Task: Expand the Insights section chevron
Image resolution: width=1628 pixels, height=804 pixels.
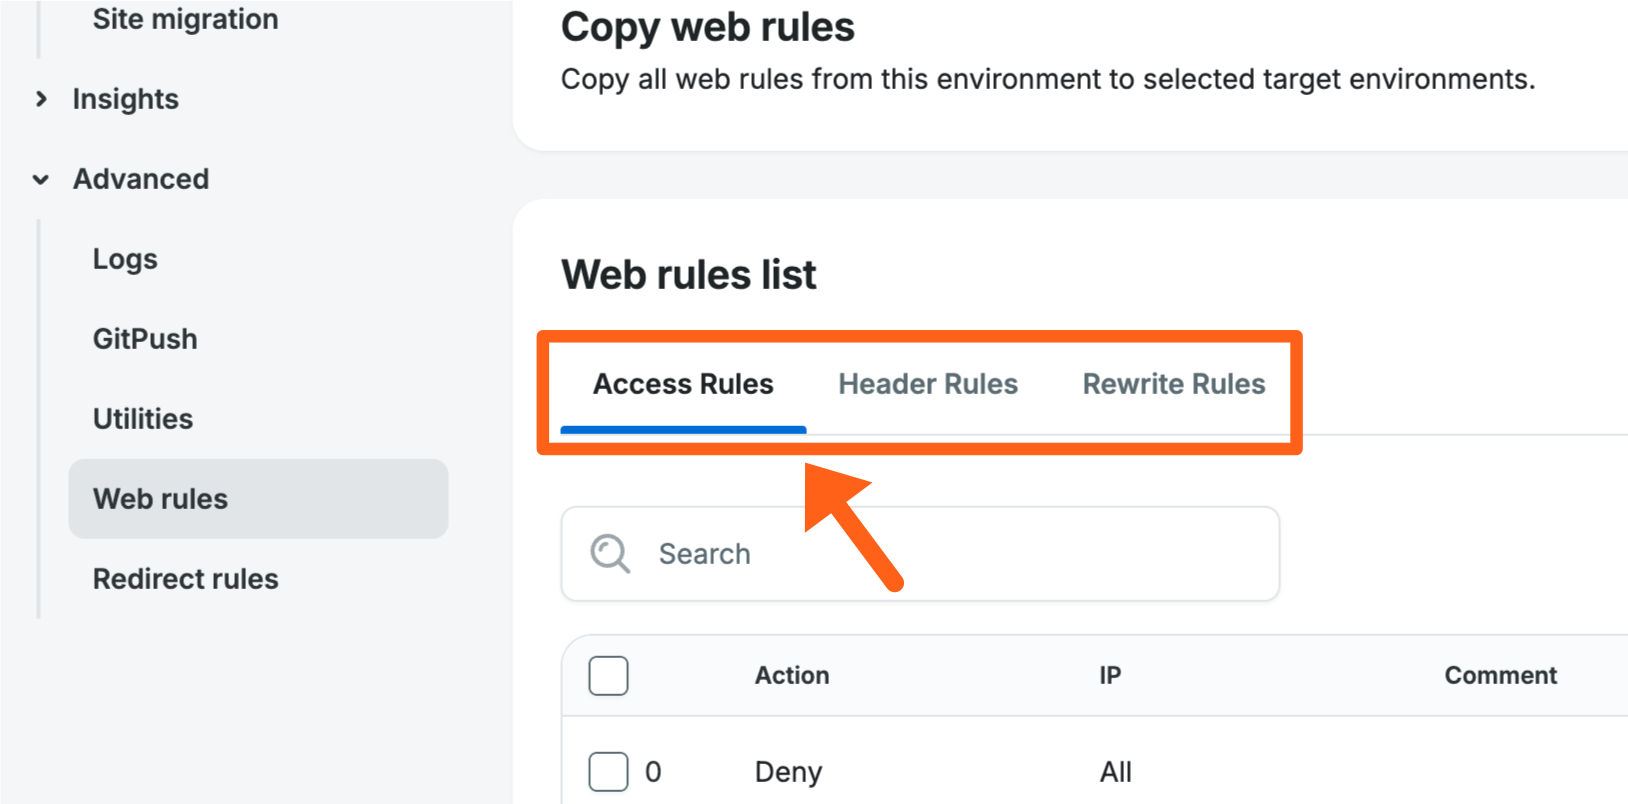Action: pos(41,99)
